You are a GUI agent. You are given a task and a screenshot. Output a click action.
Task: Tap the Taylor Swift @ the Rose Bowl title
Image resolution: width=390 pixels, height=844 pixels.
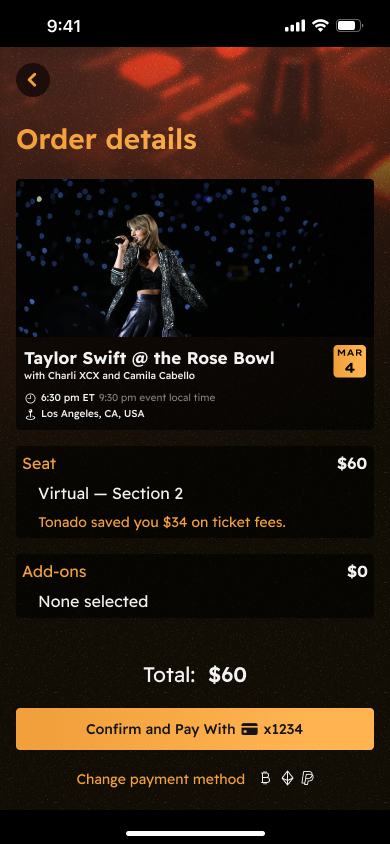tap(150, 358)
